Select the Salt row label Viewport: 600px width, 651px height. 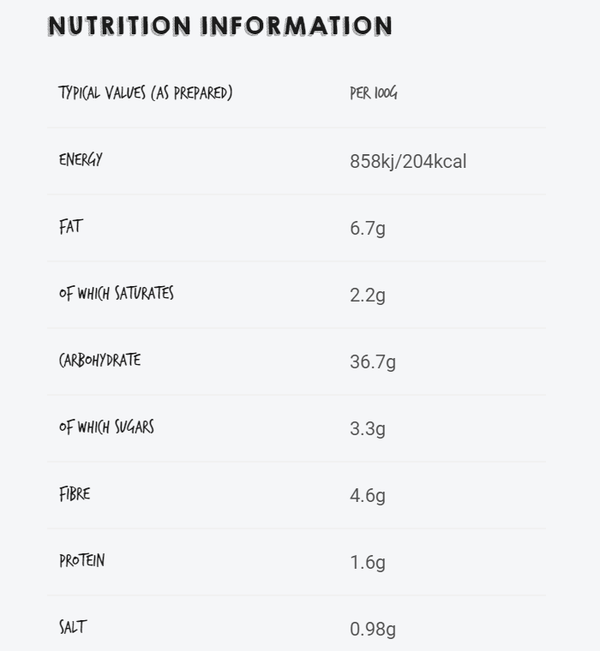pyautogui.click(x=73, y=627)
